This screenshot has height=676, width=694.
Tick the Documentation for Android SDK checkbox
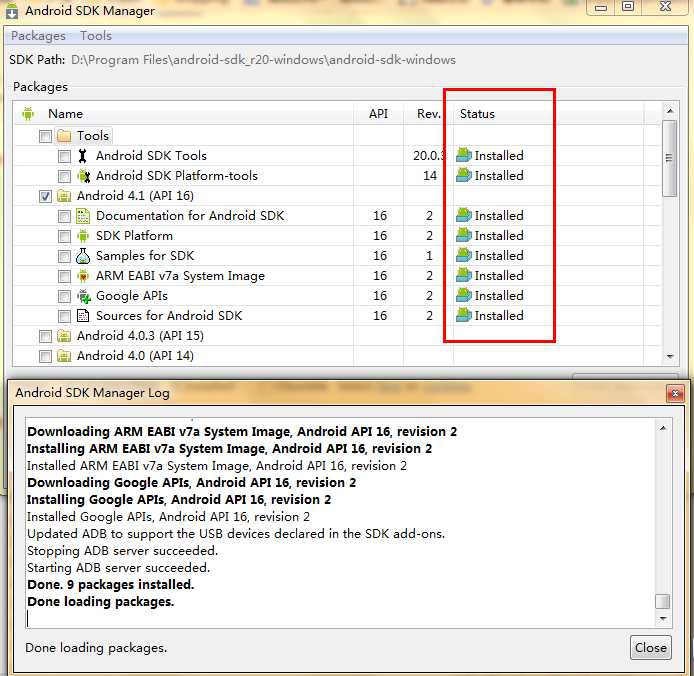[64, 216]
